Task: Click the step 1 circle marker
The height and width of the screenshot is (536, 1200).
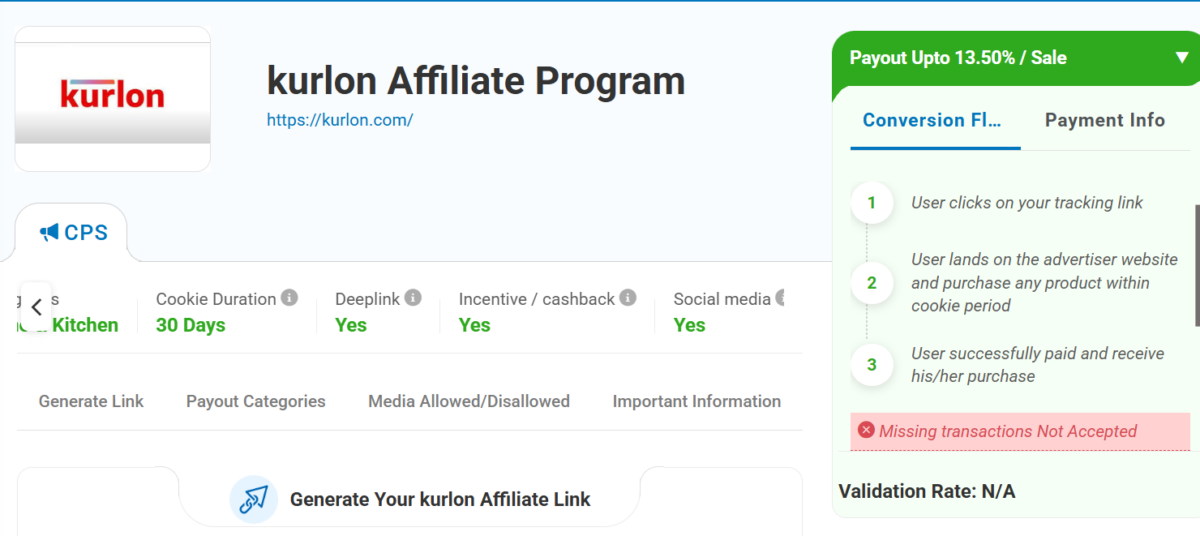Action: [871, 203]
